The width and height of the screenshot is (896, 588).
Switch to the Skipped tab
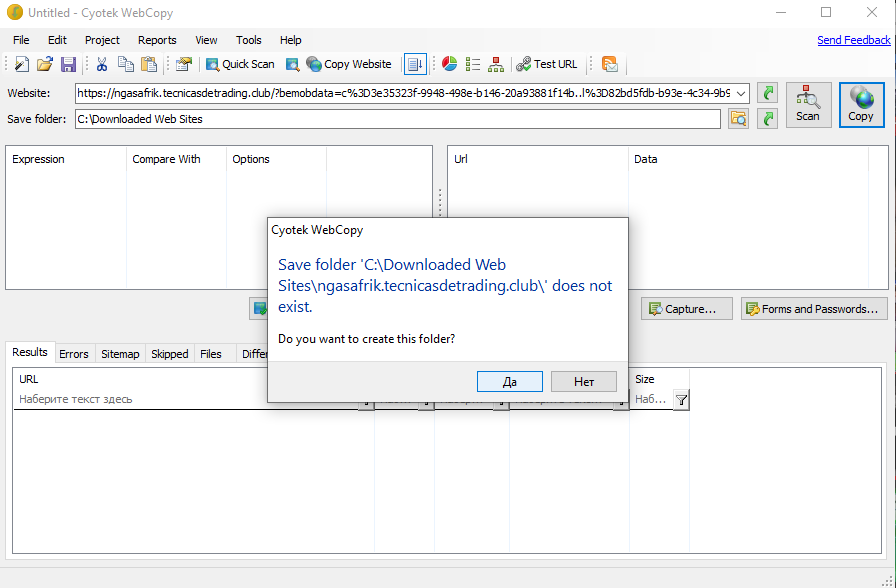(x=170, y=354)
